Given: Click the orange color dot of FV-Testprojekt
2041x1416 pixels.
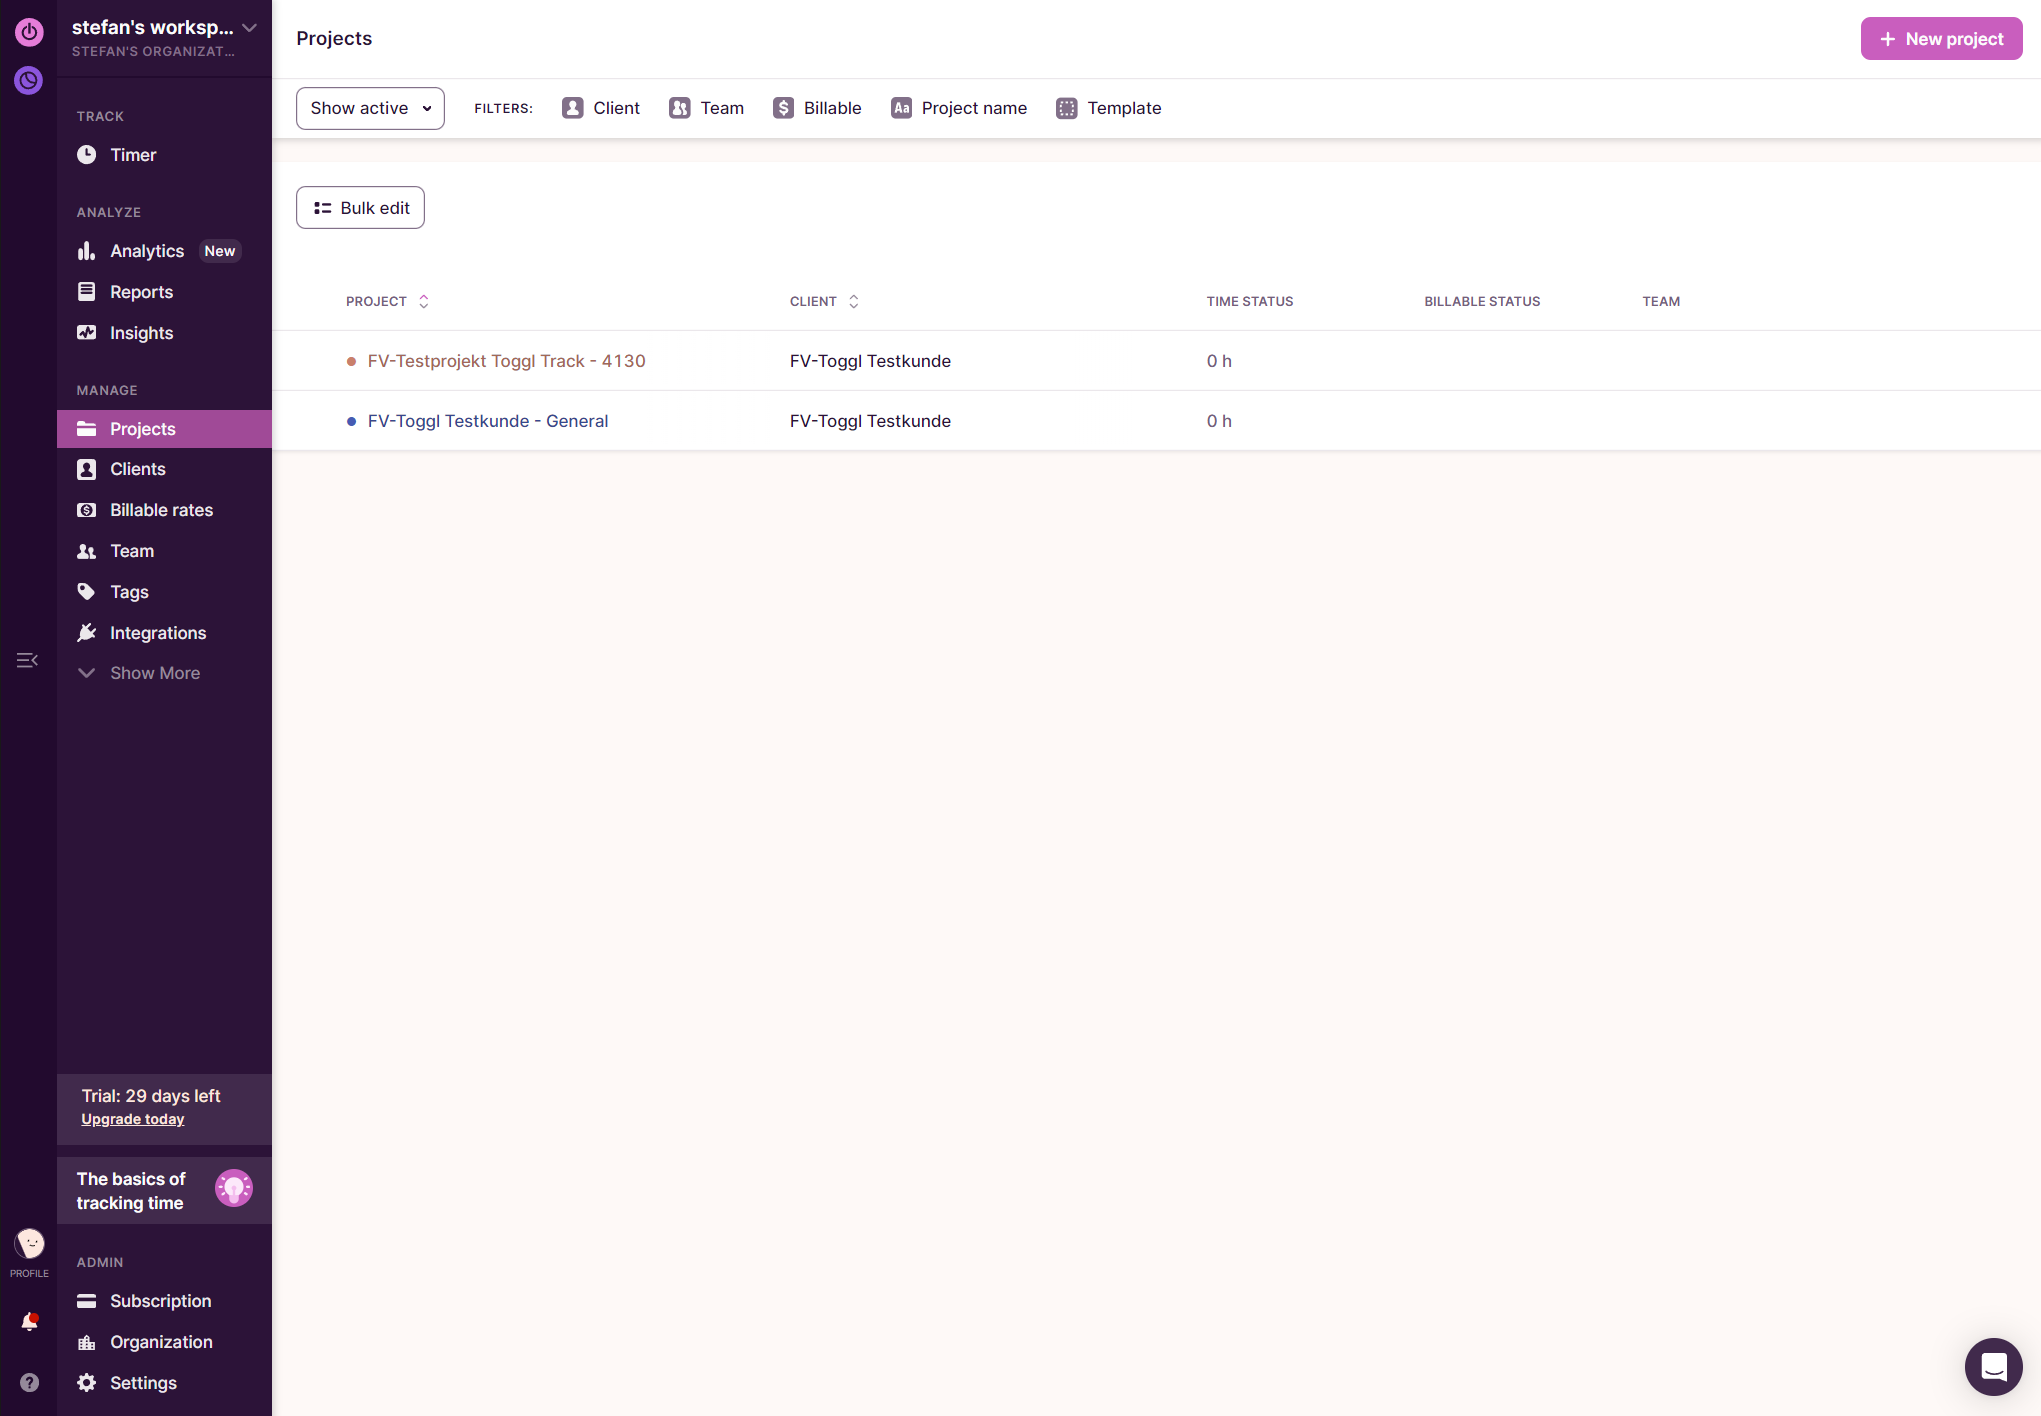Looking at the screenshot, I should [351, 361].
